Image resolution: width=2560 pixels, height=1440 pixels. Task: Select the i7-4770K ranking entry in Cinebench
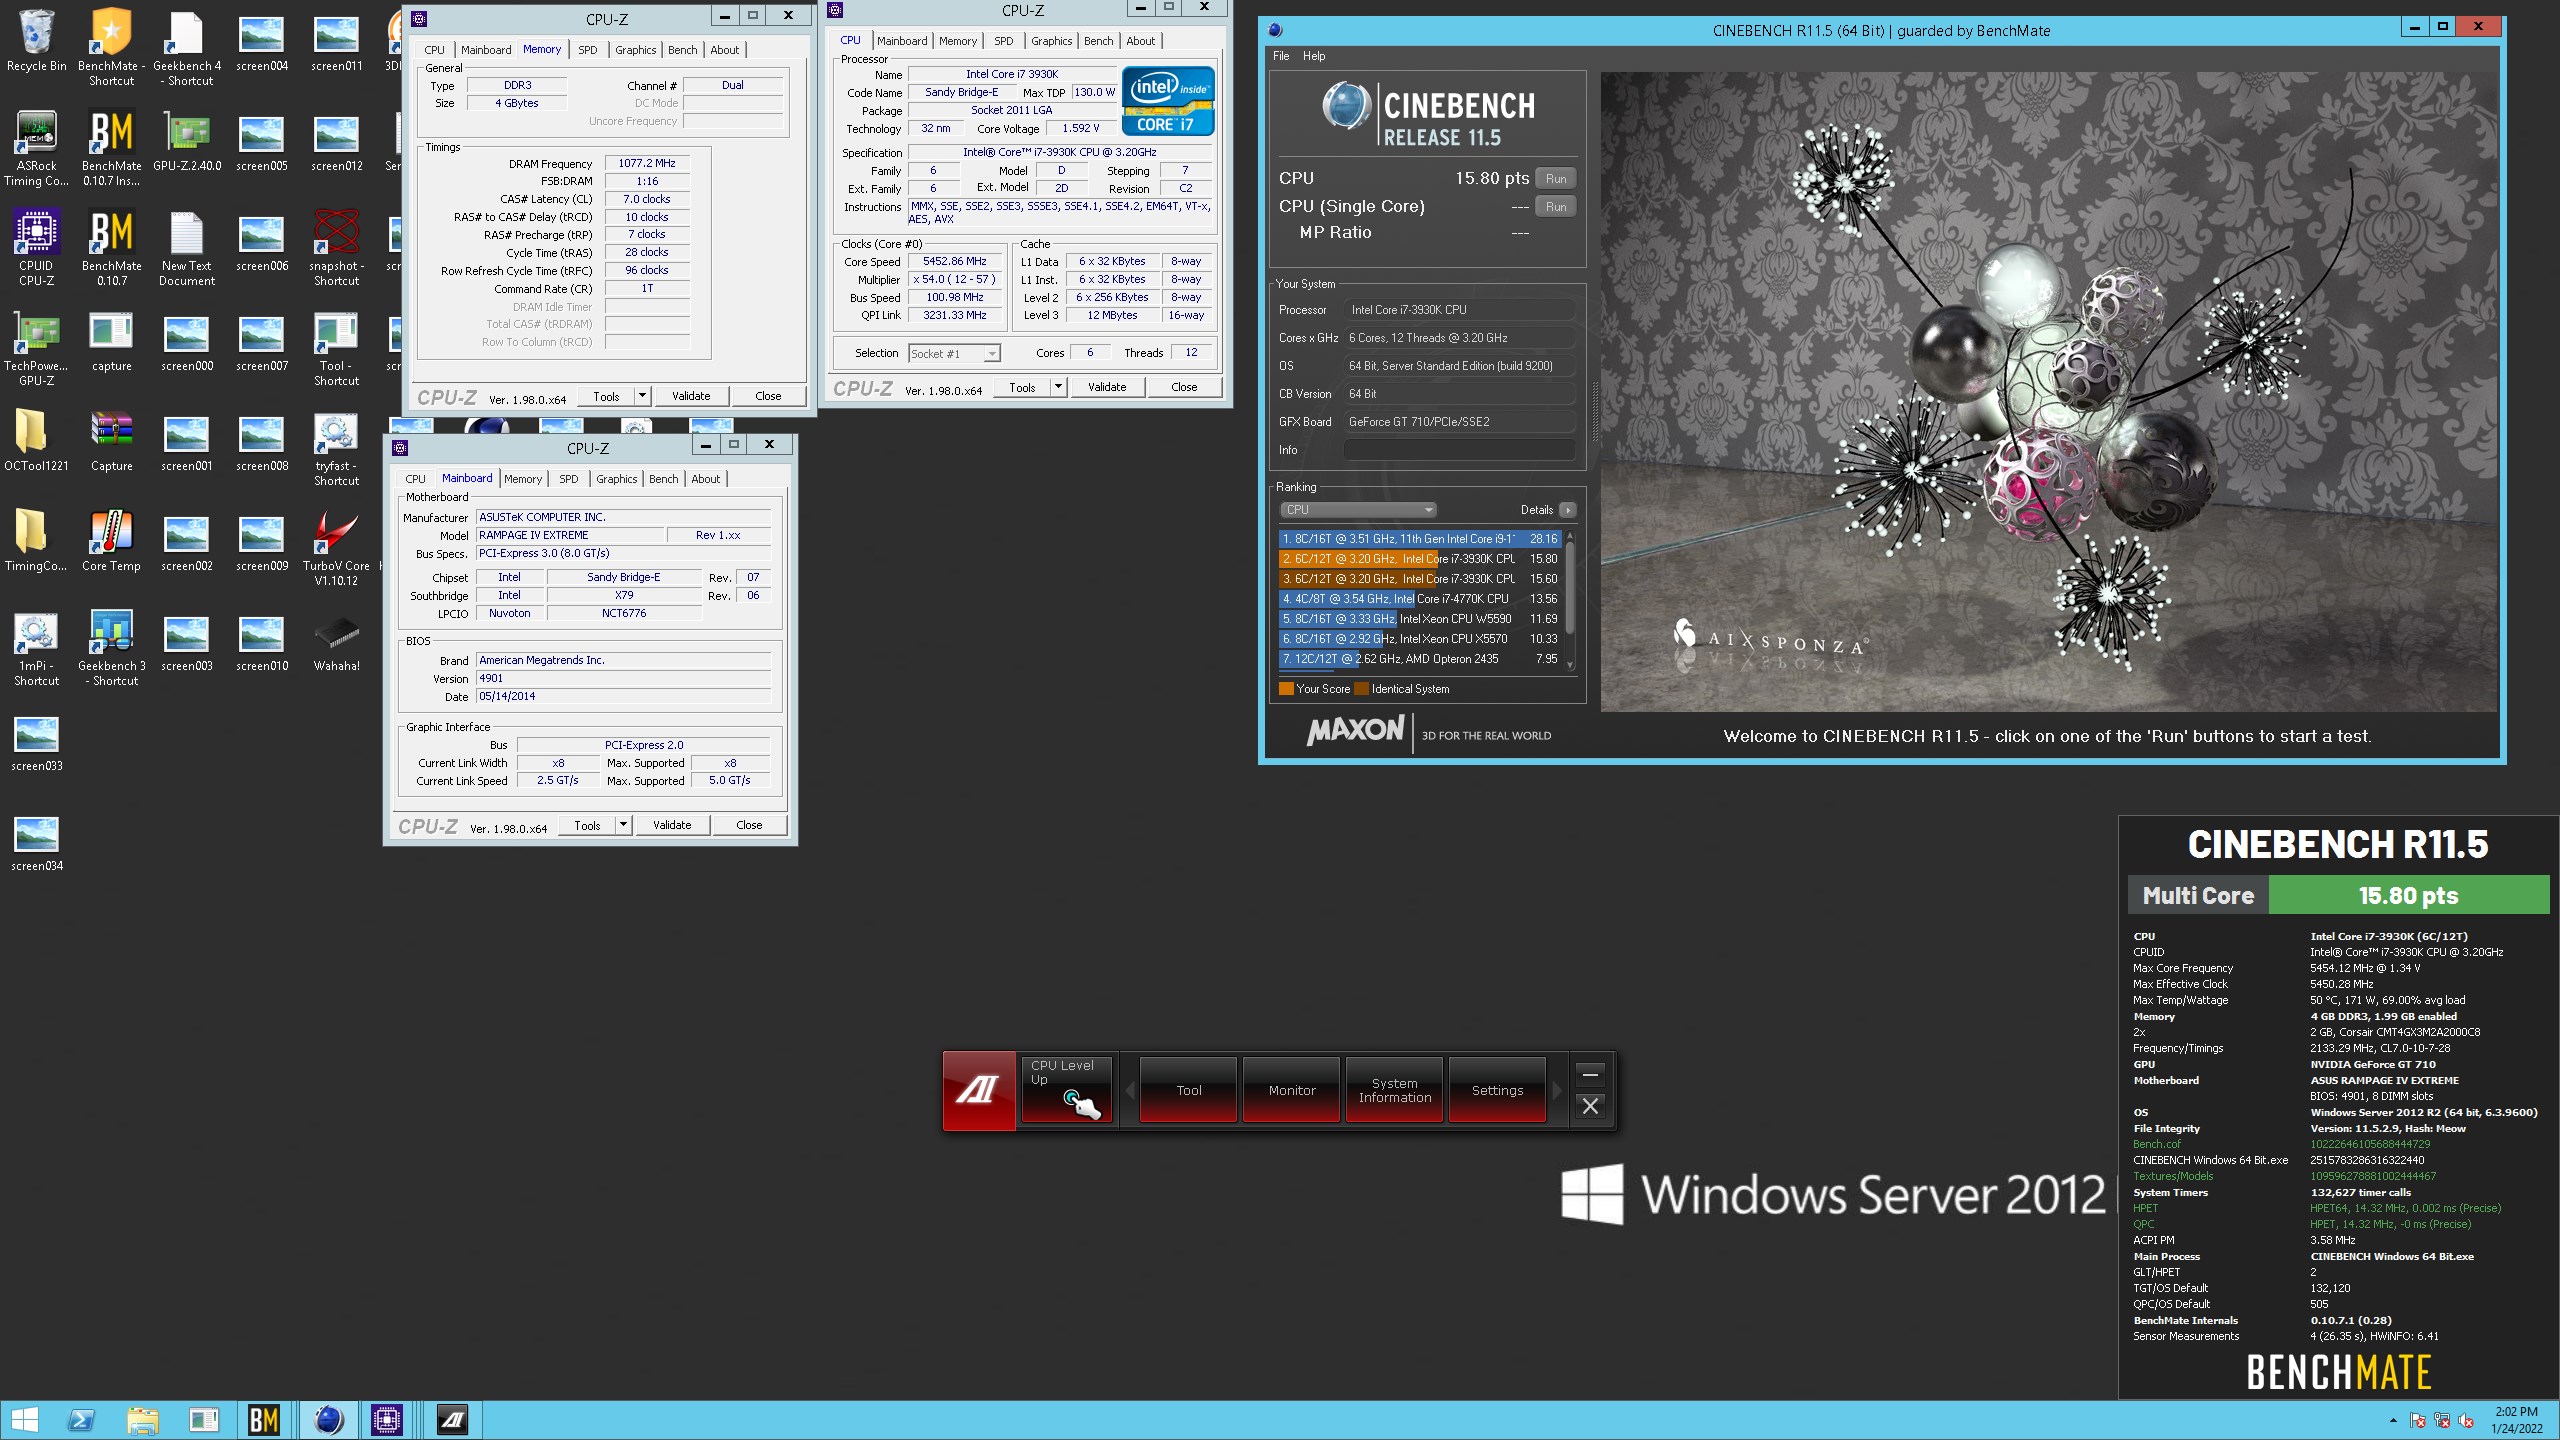point(1419,599)
